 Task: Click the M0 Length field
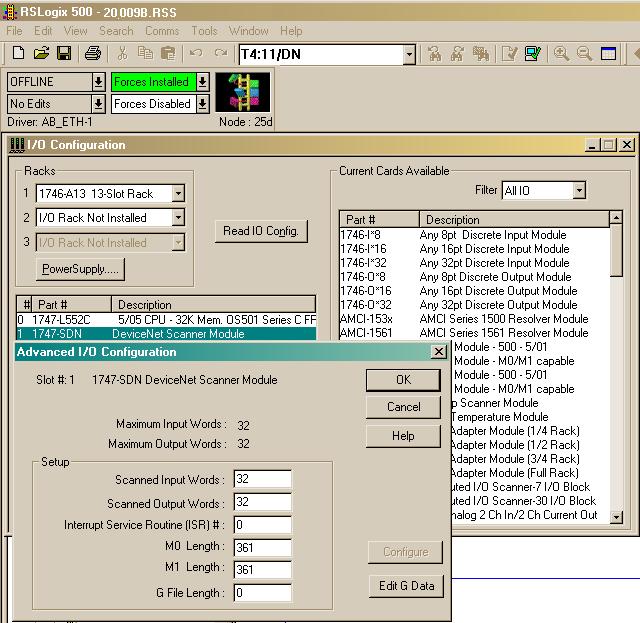click(x=263, y=547)
